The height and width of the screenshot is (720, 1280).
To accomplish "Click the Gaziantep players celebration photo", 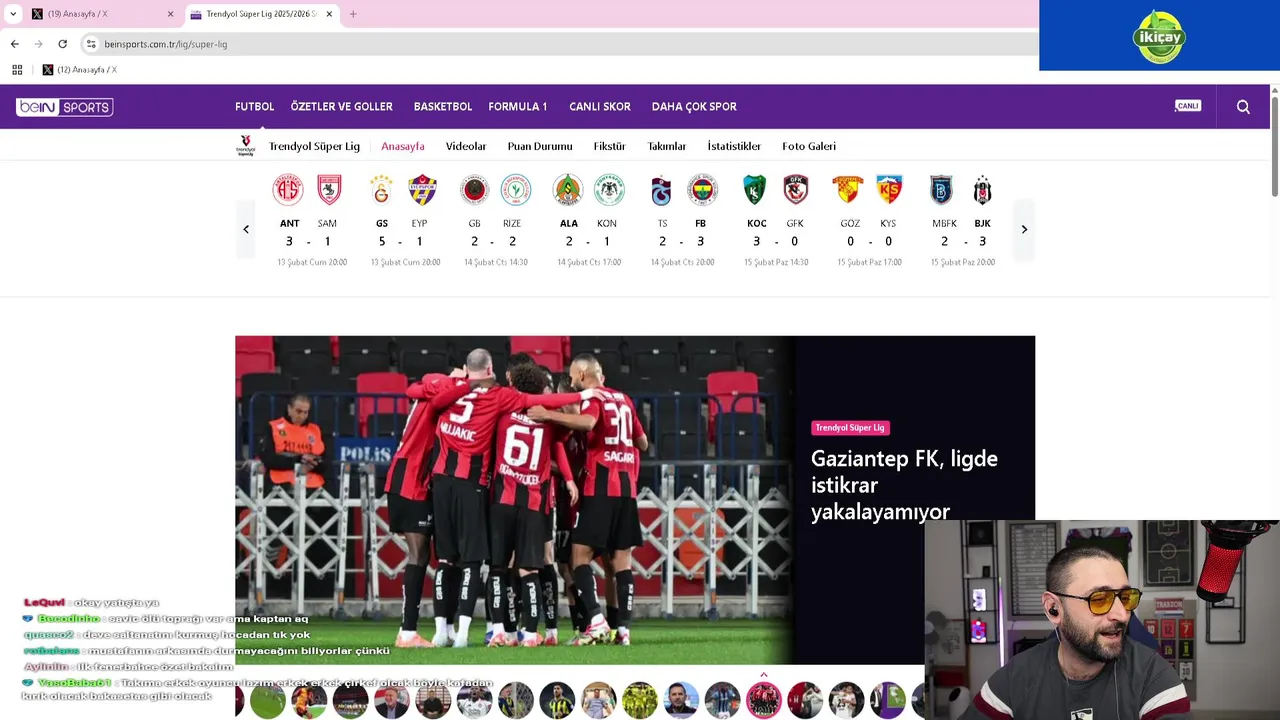I will [515, 500].
